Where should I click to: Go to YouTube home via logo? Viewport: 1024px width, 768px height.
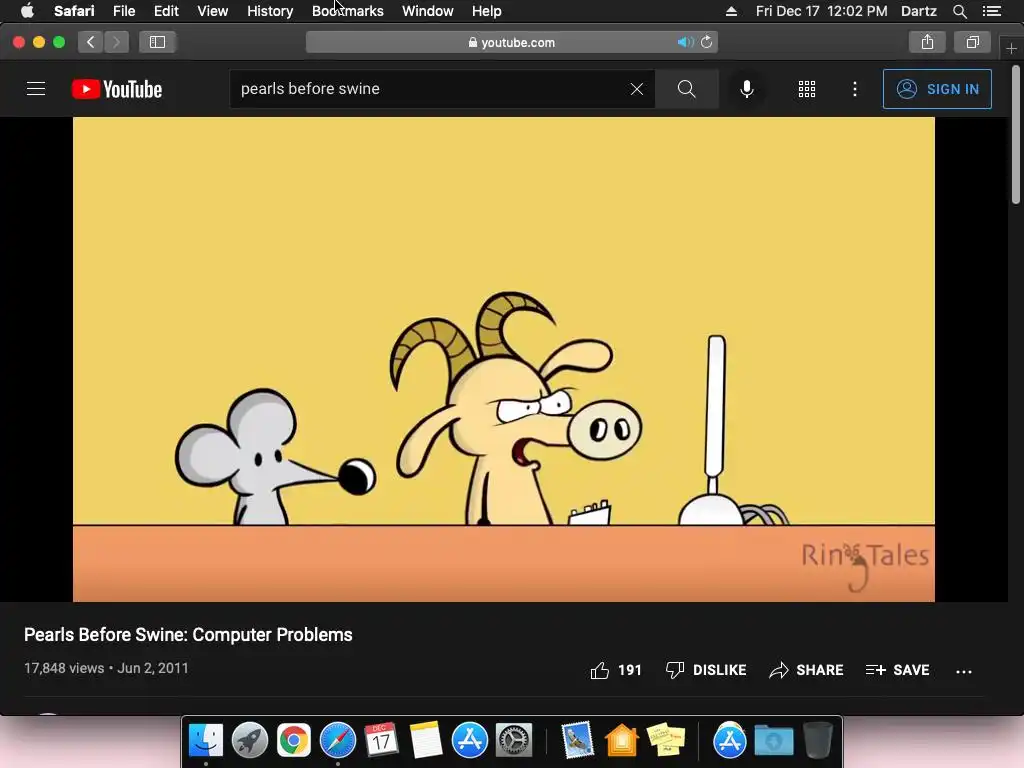[x=117, y=89]
